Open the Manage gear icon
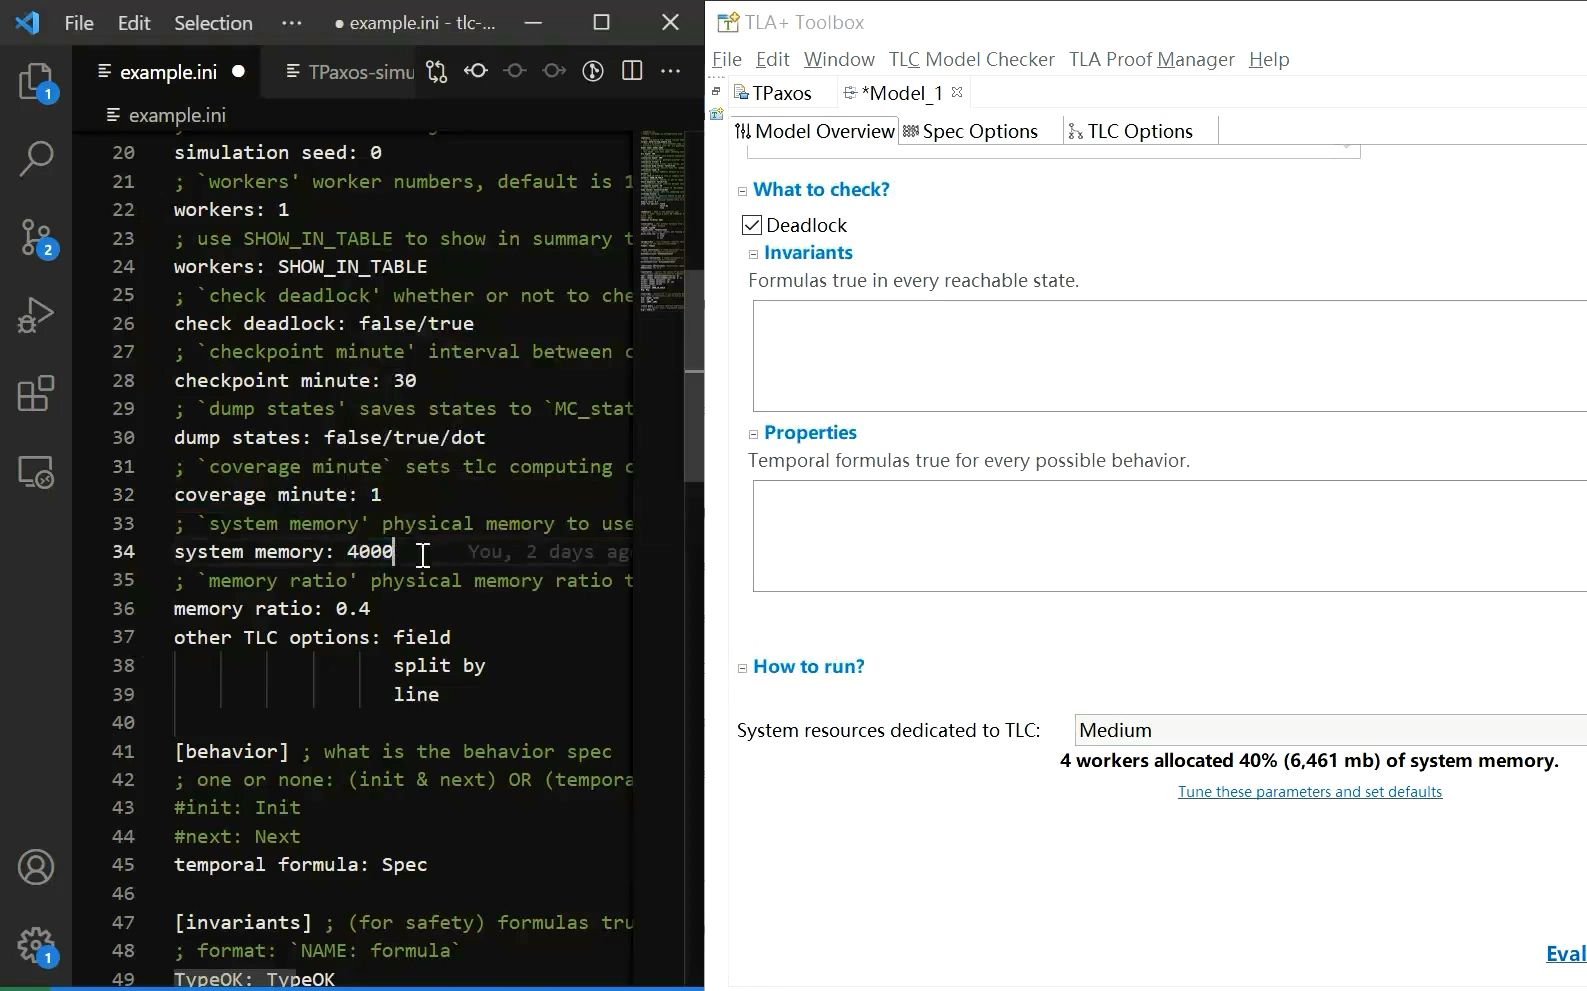The image size is (1587, 991). (36, 945)
